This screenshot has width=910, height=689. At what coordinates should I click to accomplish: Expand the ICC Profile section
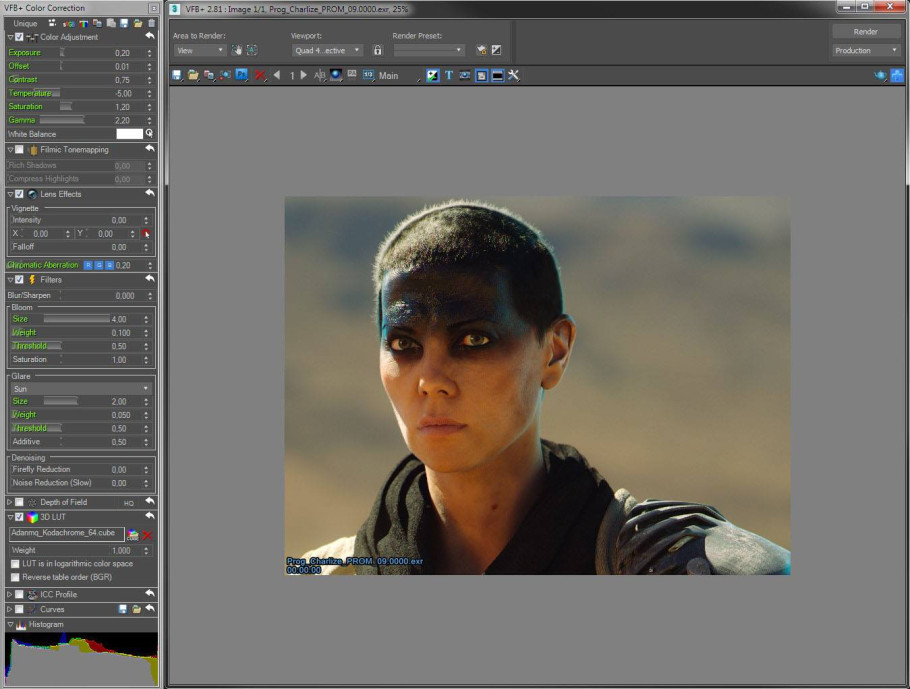point(10,594)
